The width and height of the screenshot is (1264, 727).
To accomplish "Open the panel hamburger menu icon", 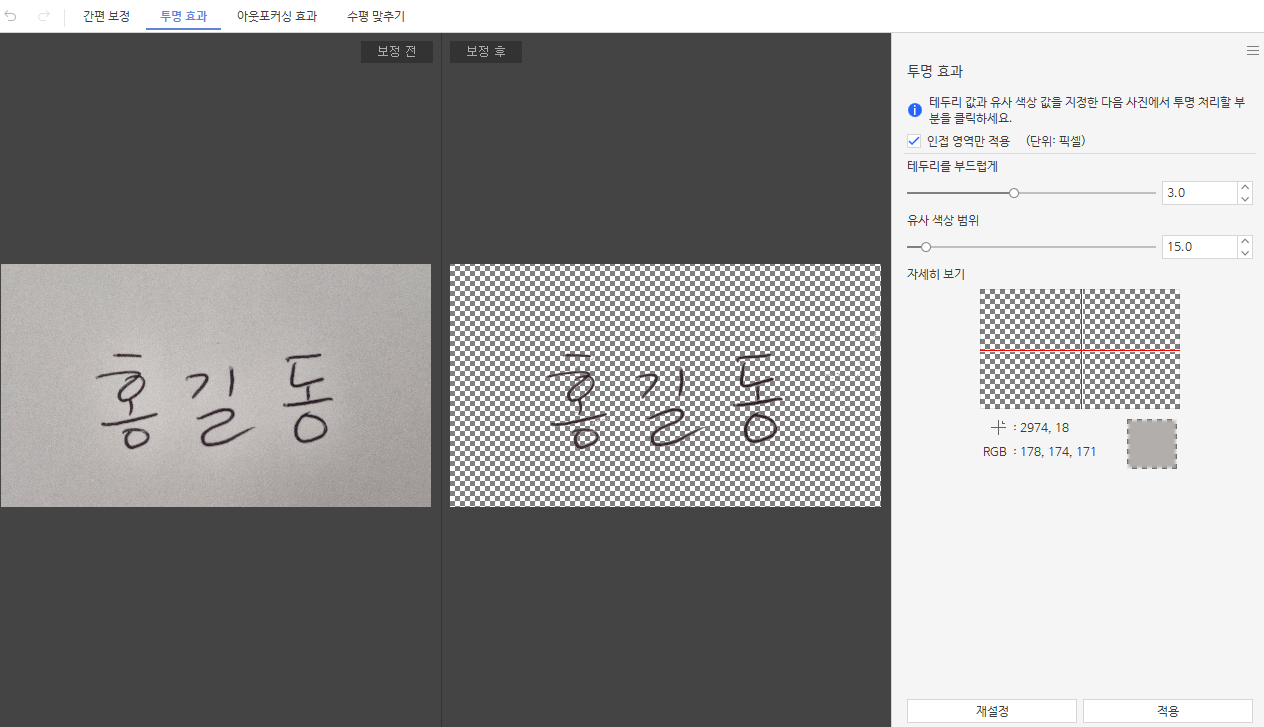I will tap(1252, 50).
